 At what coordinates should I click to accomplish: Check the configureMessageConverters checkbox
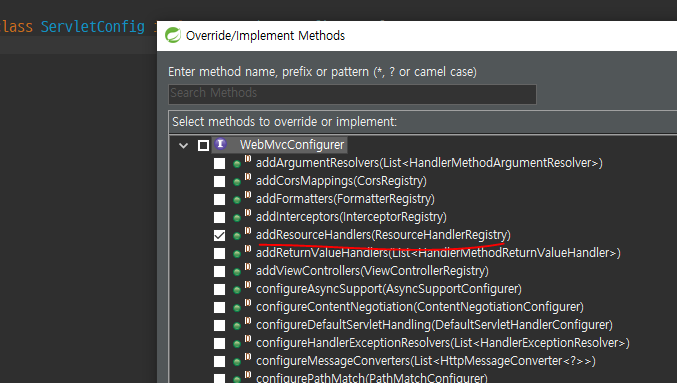tap(219, 361)
